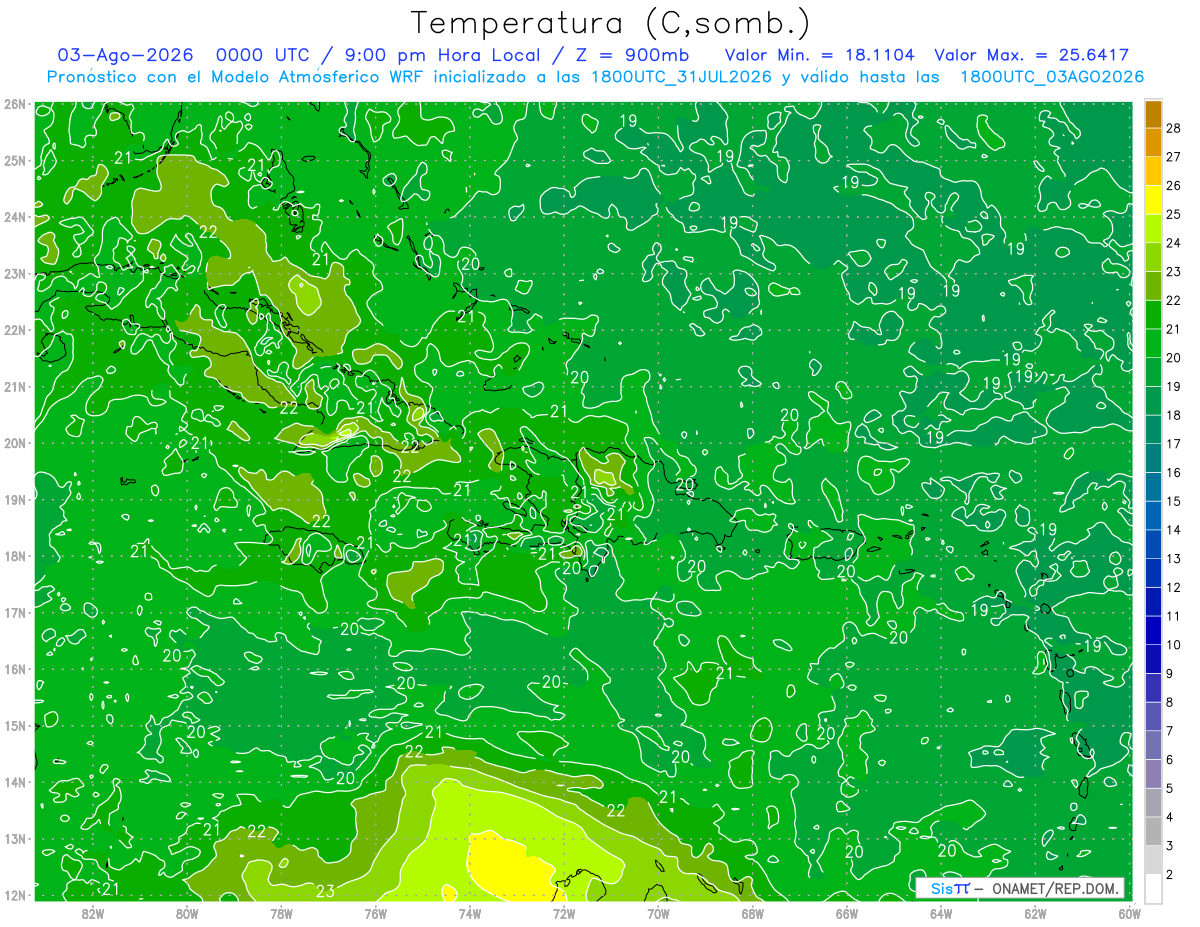Click the legend value '2' on color scale
The image size is (1200, 927).
1170,875
